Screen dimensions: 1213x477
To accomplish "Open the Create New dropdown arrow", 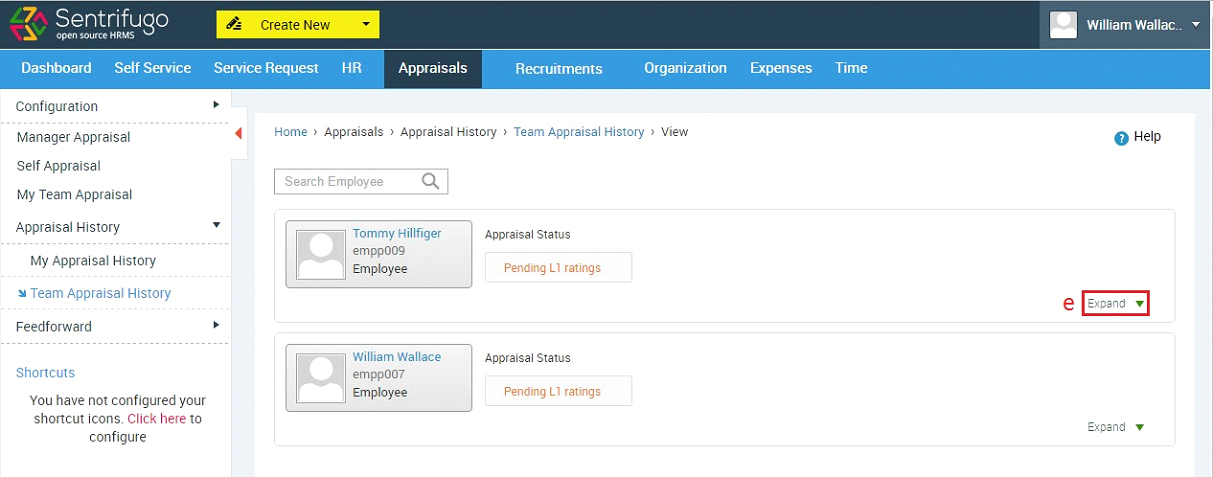I will 366,24.
